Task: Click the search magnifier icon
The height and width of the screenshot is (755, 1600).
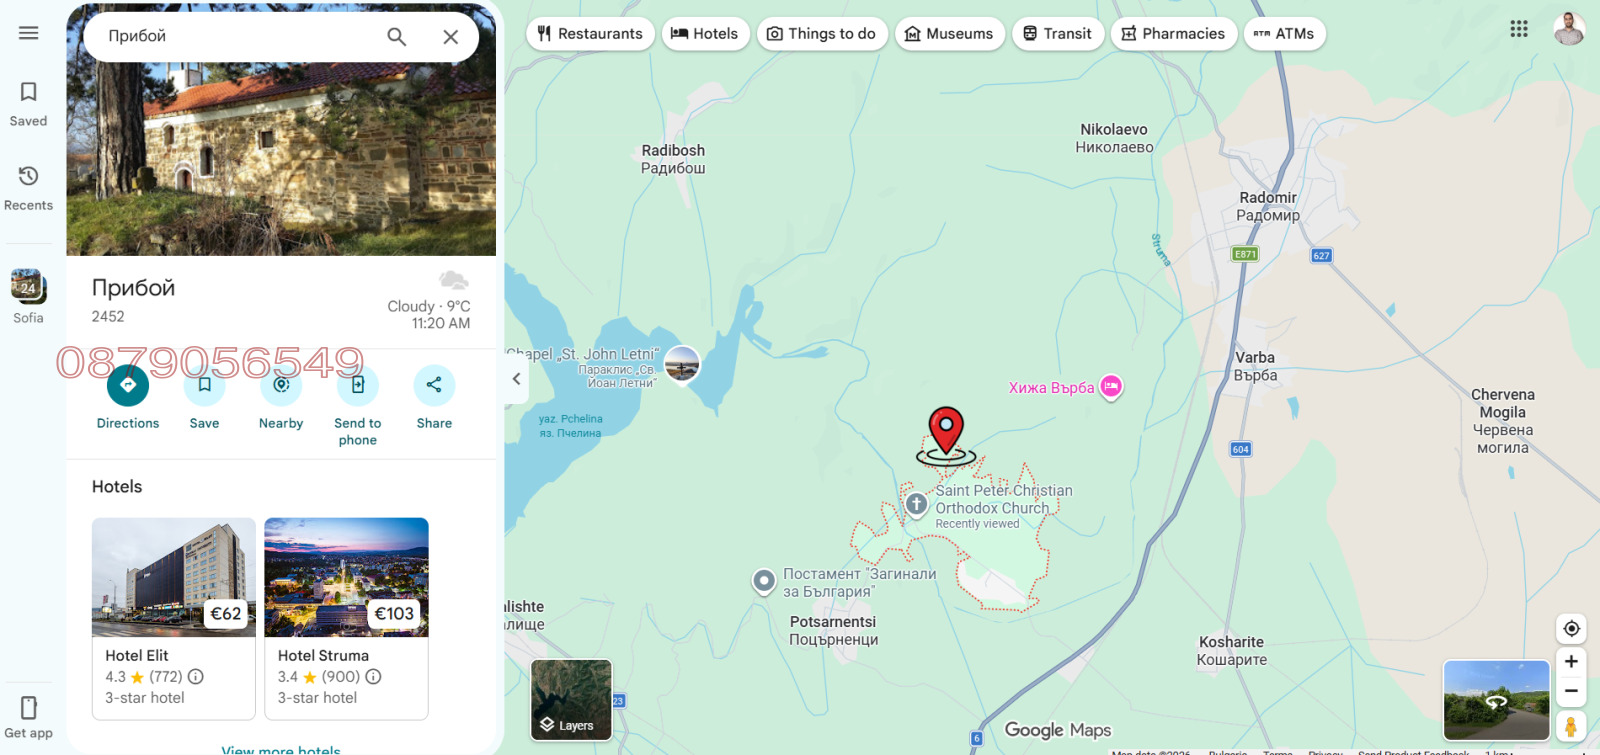Action: point(397,37)
